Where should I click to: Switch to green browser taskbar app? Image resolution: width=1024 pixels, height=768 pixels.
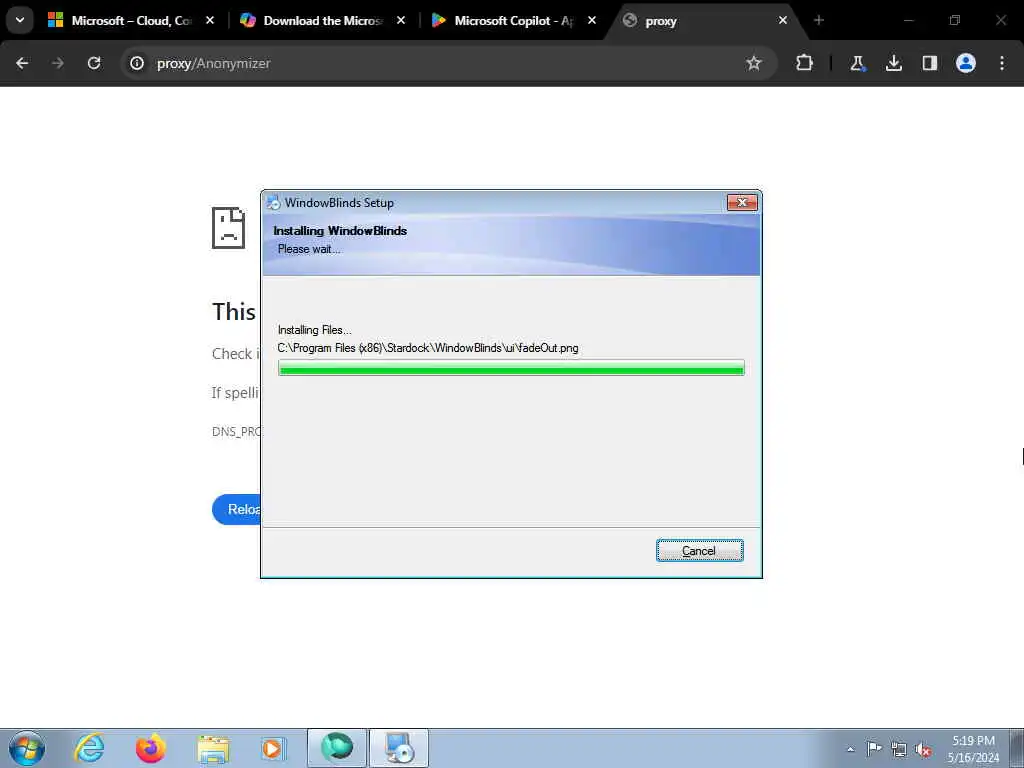(x=337, y=748)
